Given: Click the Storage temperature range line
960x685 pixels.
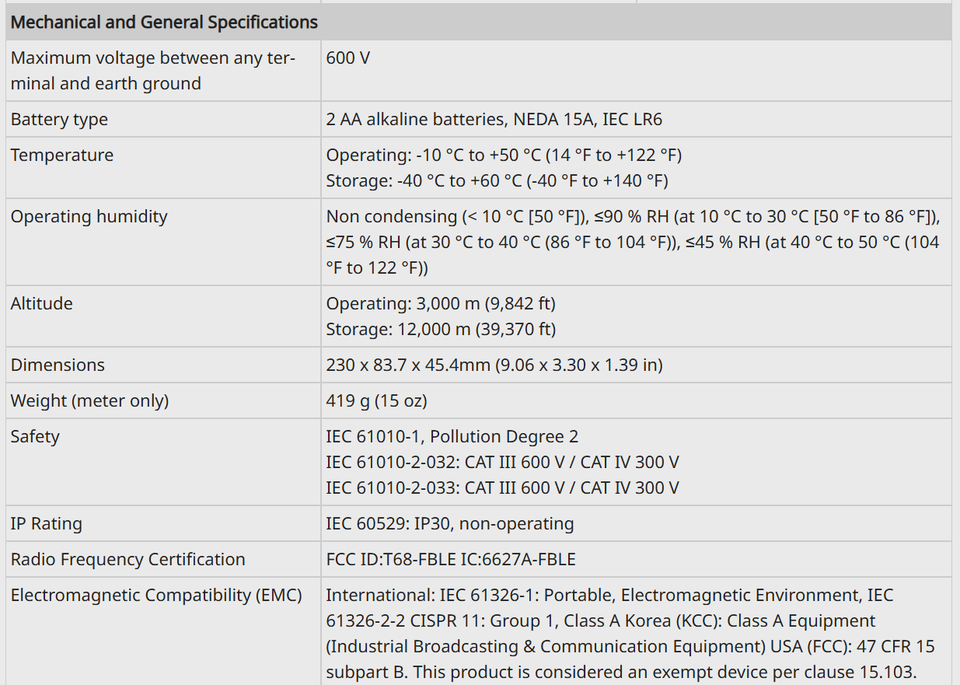Looking at the screenshot, I should coord(497,181).
